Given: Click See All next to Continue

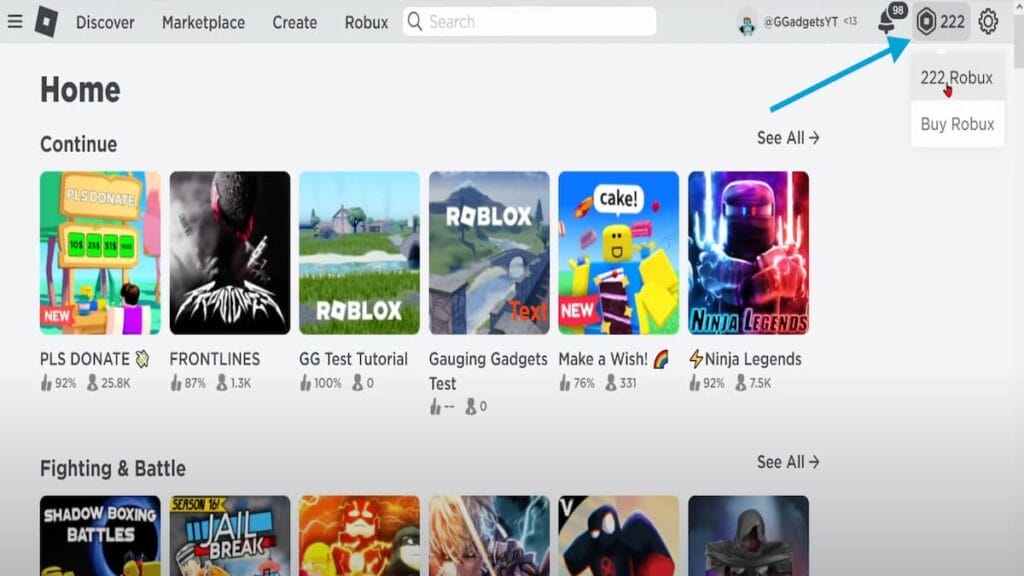Looking at the screenshot, I should (788, 138).
